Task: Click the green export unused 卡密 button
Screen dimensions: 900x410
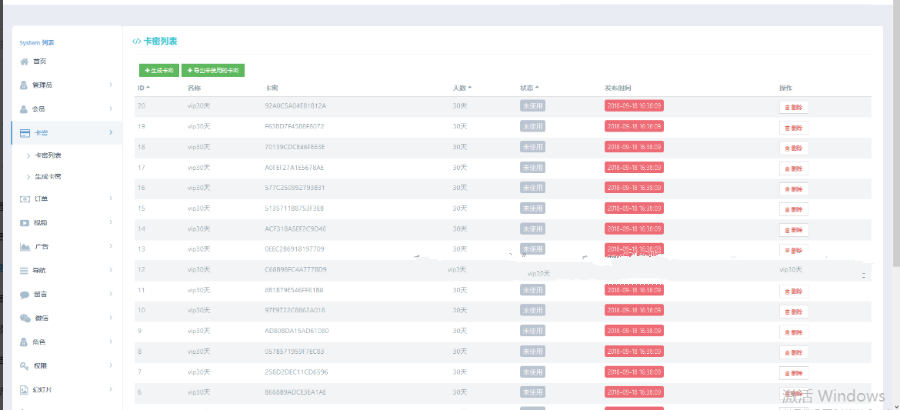Action: coord(213,71)
